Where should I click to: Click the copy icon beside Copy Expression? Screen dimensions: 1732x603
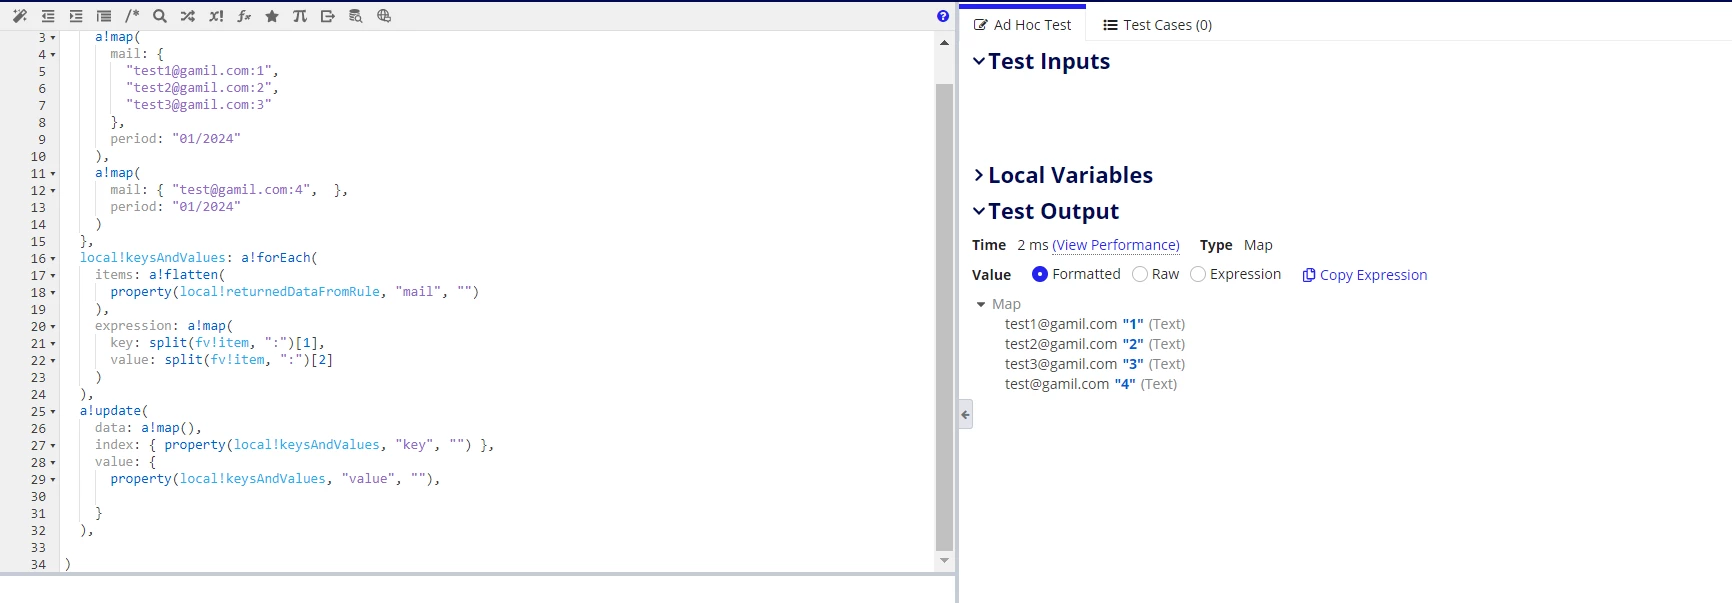point(1309,275)
